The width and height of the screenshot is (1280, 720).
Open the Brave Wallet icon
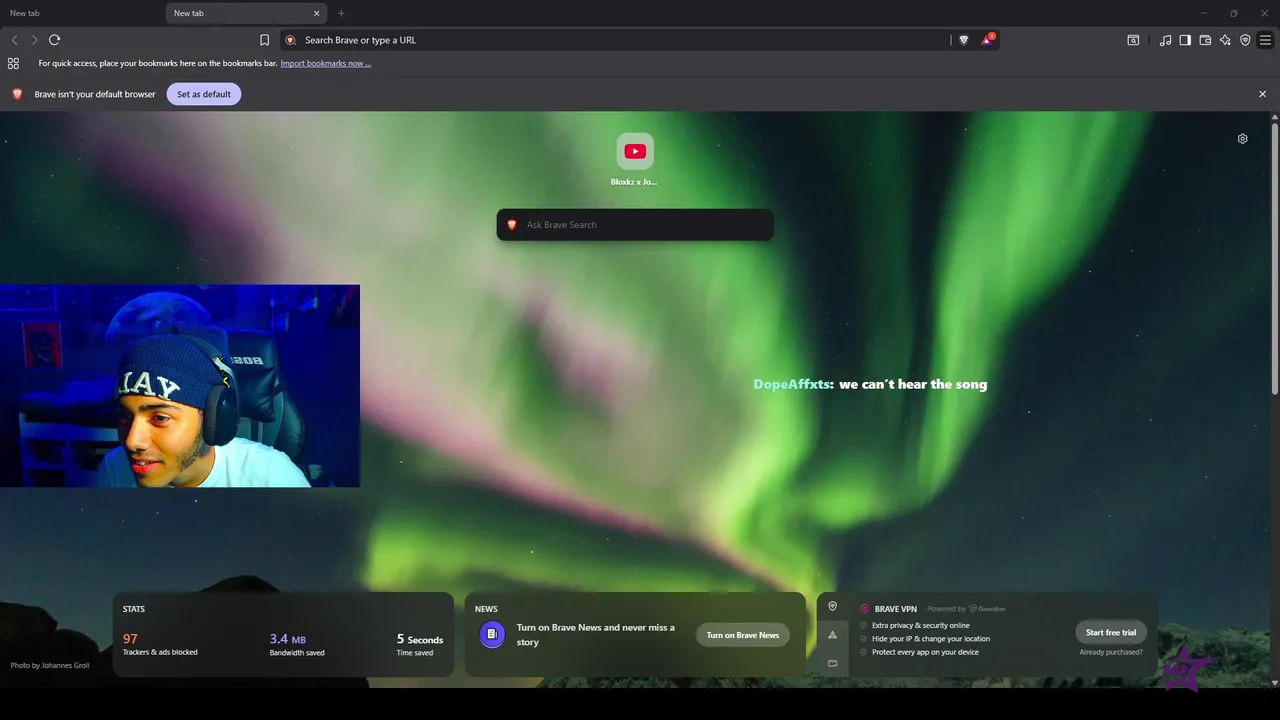[1205, 40]
